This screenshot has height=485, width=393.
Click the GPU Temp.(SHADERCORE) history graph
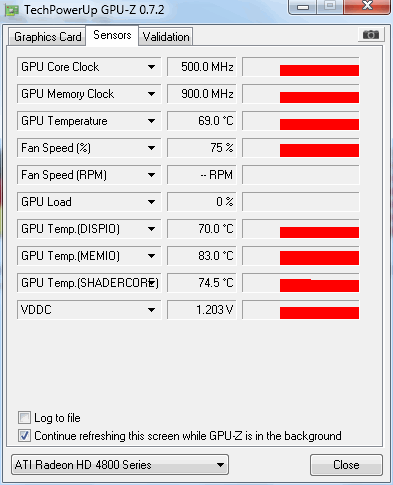point(301,283)
